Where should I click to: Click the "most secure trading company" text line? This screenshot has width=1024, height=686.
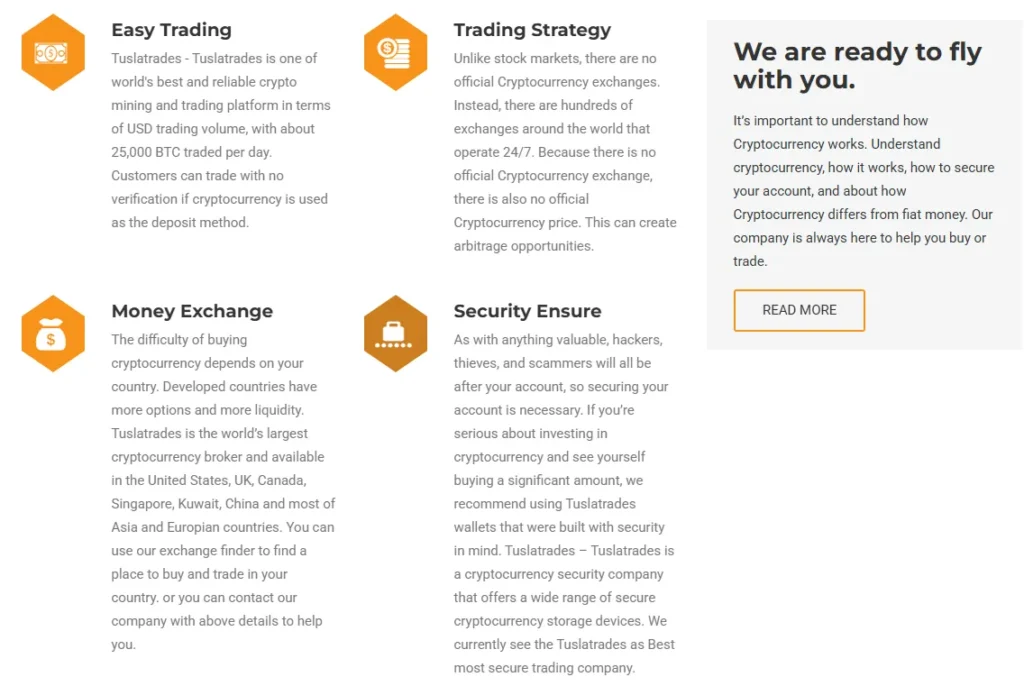click(x=544, y=668)
